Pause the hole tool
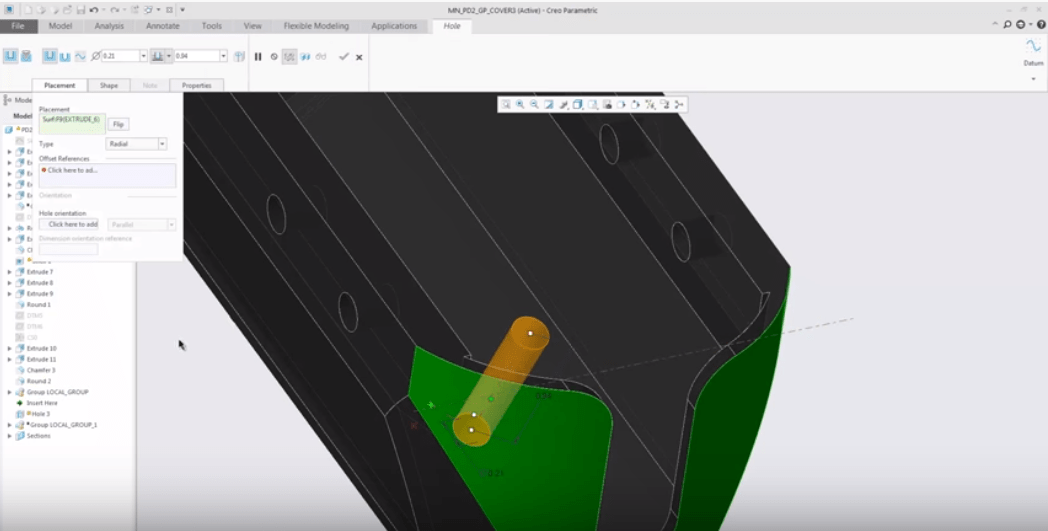This screenshot has height=531, width=1048. pyautogui.click(x=258, y=57)
